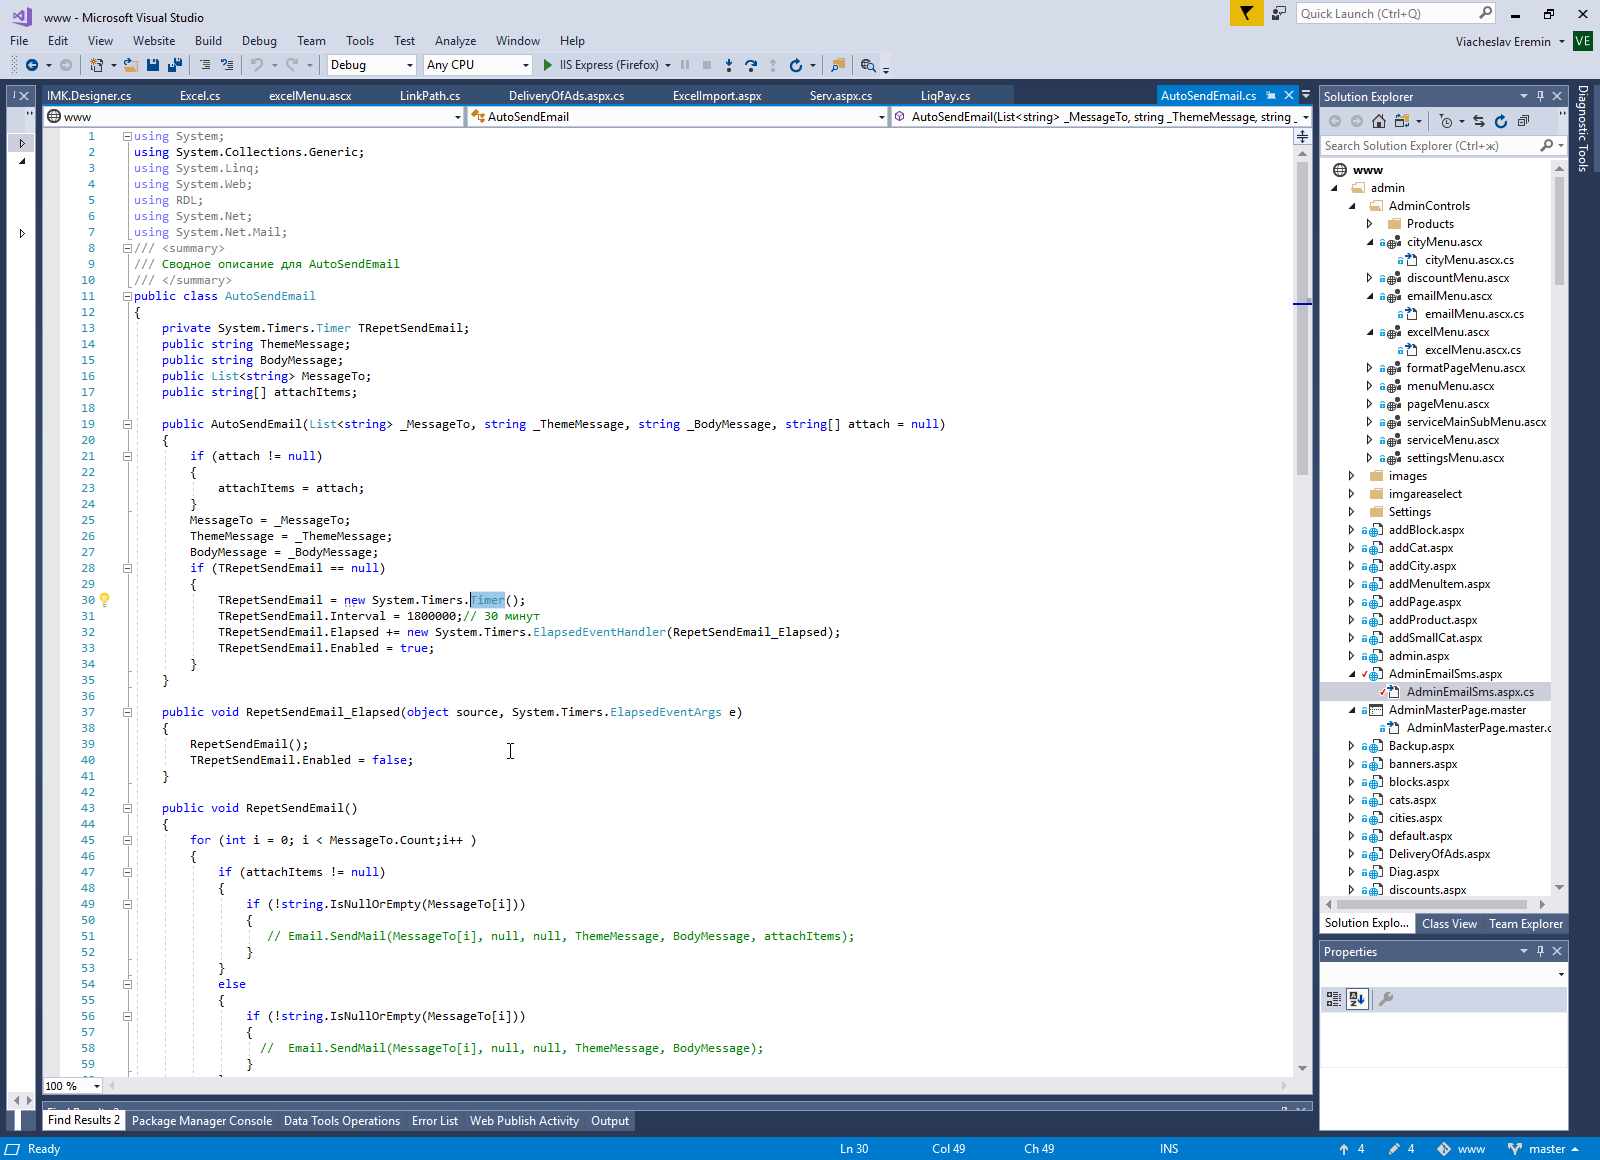
Task: Click the Pending Changes Filter clock icon
Action: click(1446, 121)
